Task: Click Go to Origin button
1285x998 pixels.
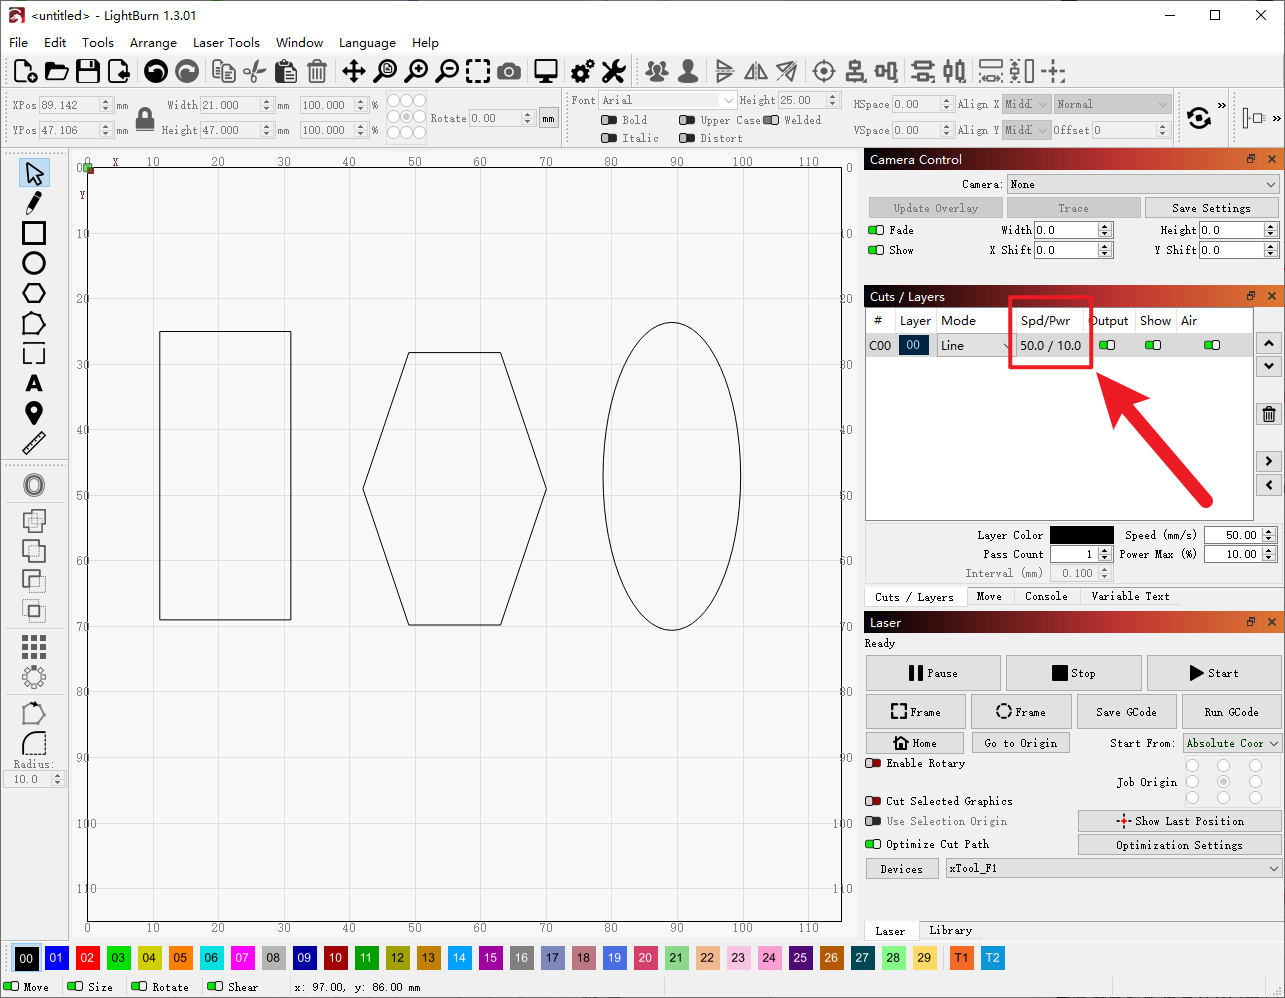Action: (x=1020, y=743)
